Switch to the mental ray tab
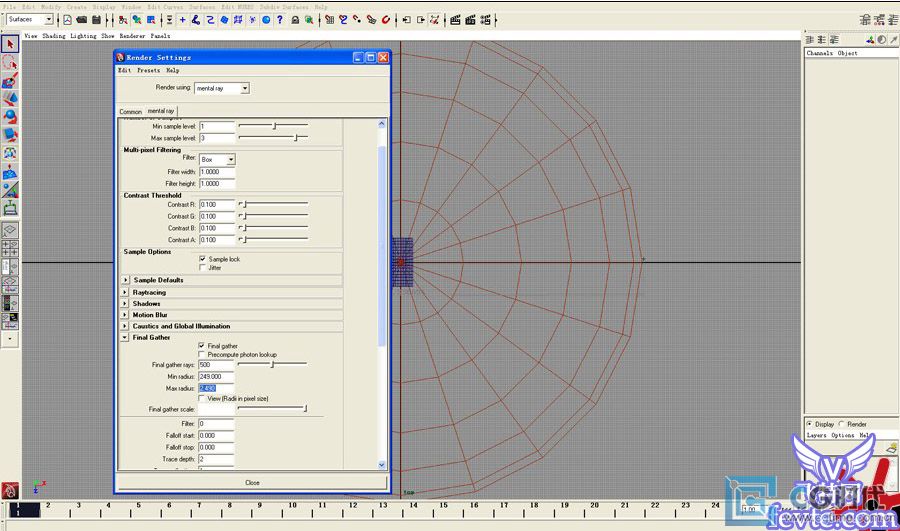The image size is (900, 531). coord(161,110)
